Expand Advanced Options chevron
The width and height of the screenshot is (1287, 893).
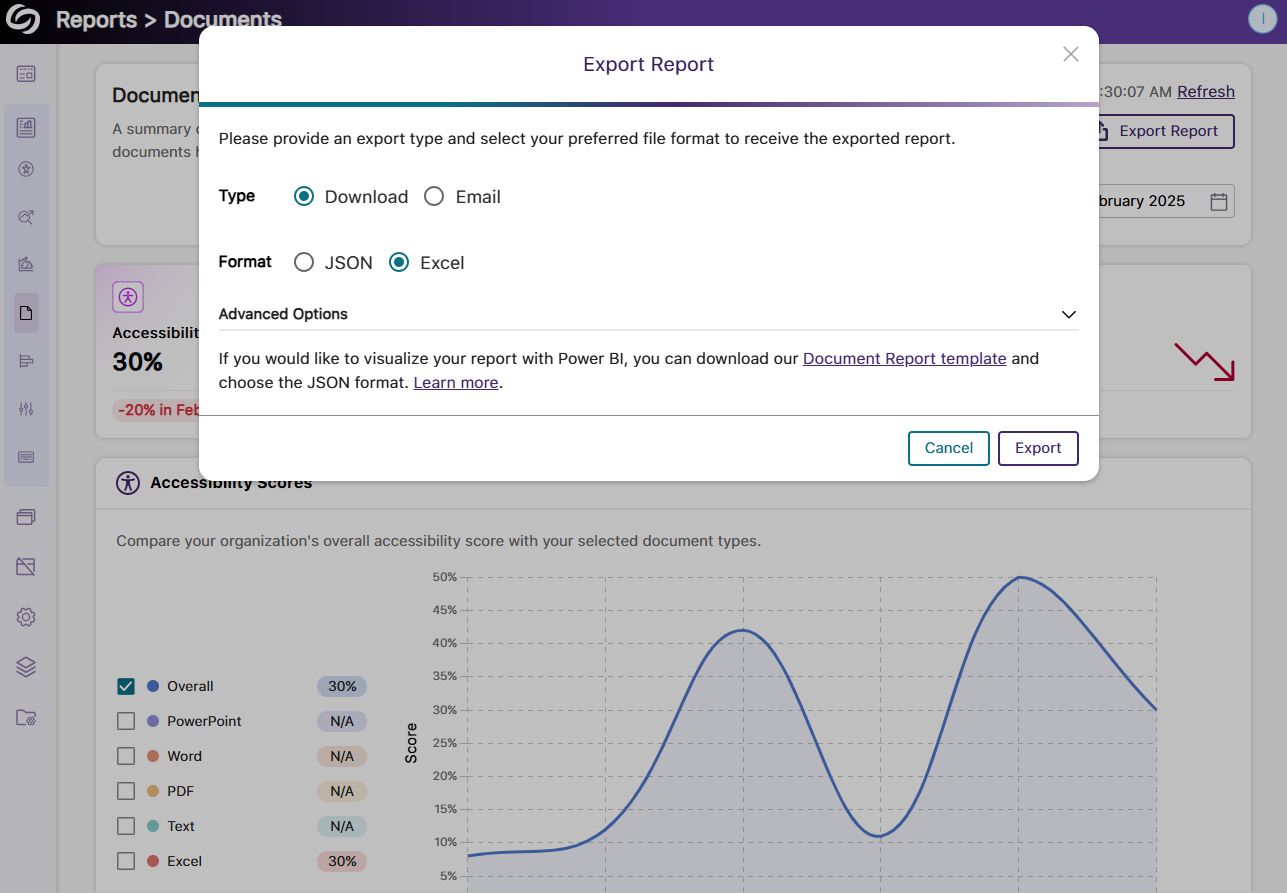coord(1069,314)
